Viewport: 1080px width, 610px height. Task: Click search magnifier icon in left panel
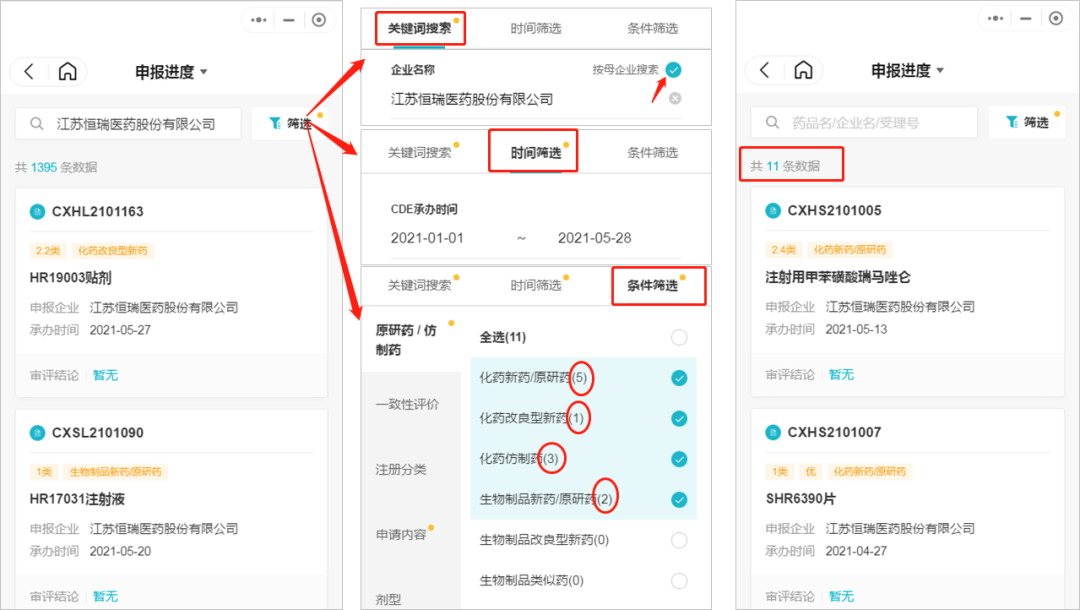click(37, 124)
